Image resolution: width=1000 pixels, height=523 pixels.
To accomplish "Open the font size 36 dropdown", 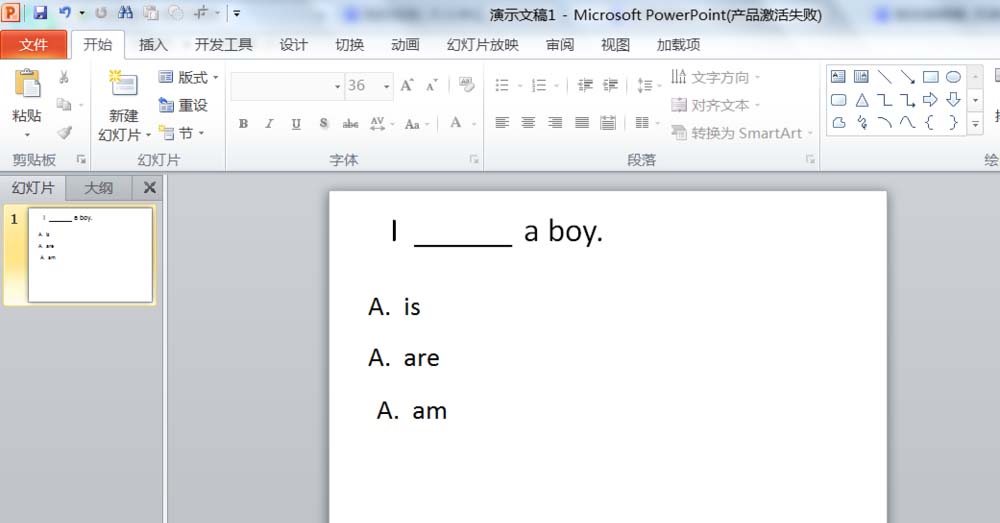I will coord(386,85).
